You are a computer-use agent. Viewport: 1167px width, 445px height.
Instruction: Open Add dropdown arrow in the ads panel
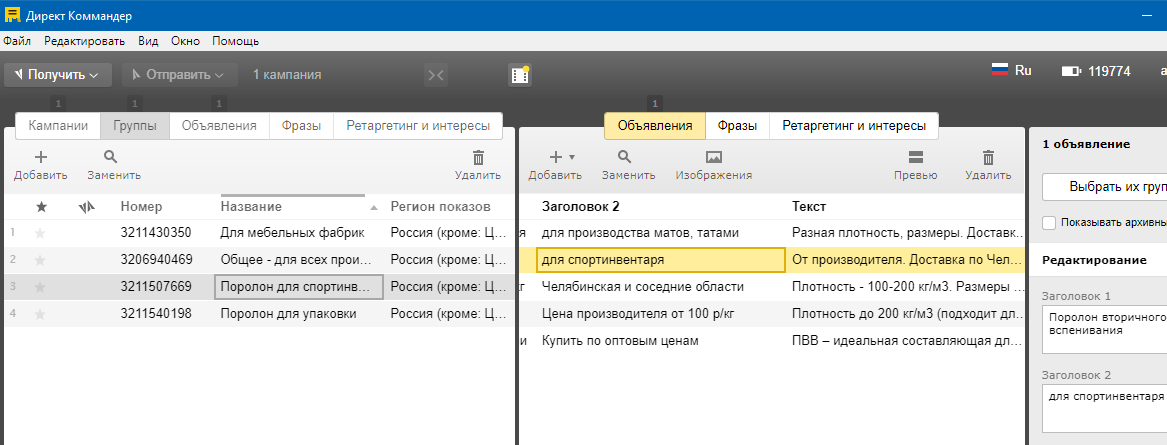pyautogui.click(x=572, y=157)
